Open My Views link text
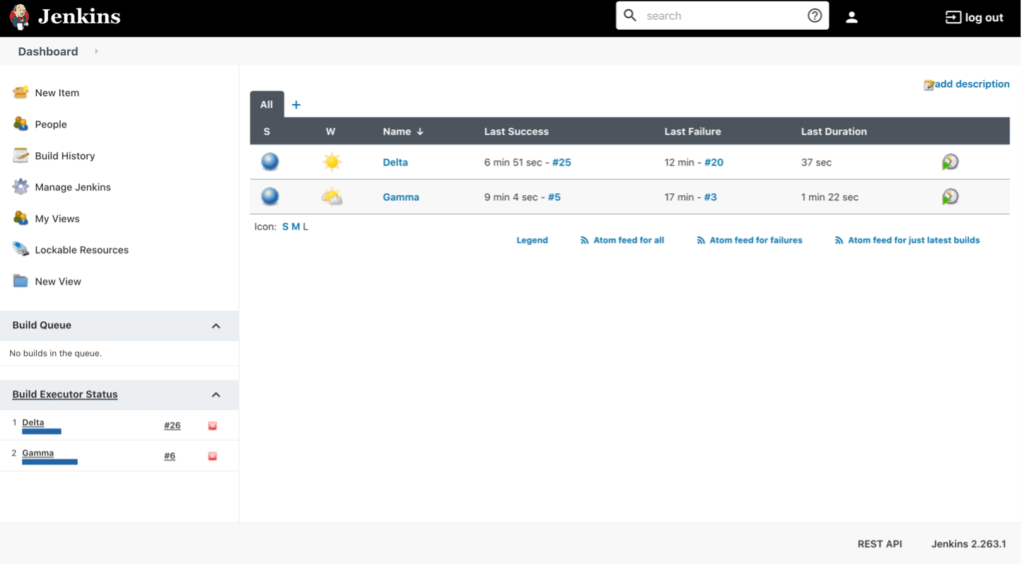Image resolution: width=1024 pixels, height=566 pixels. tap(57, 218)
